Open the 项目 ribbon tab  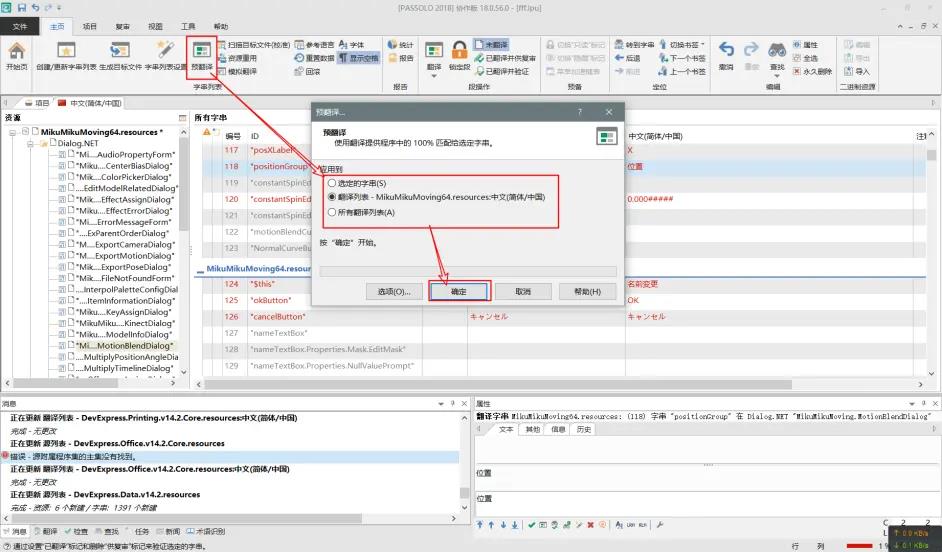pyautogui.click(x=90, y=26)
